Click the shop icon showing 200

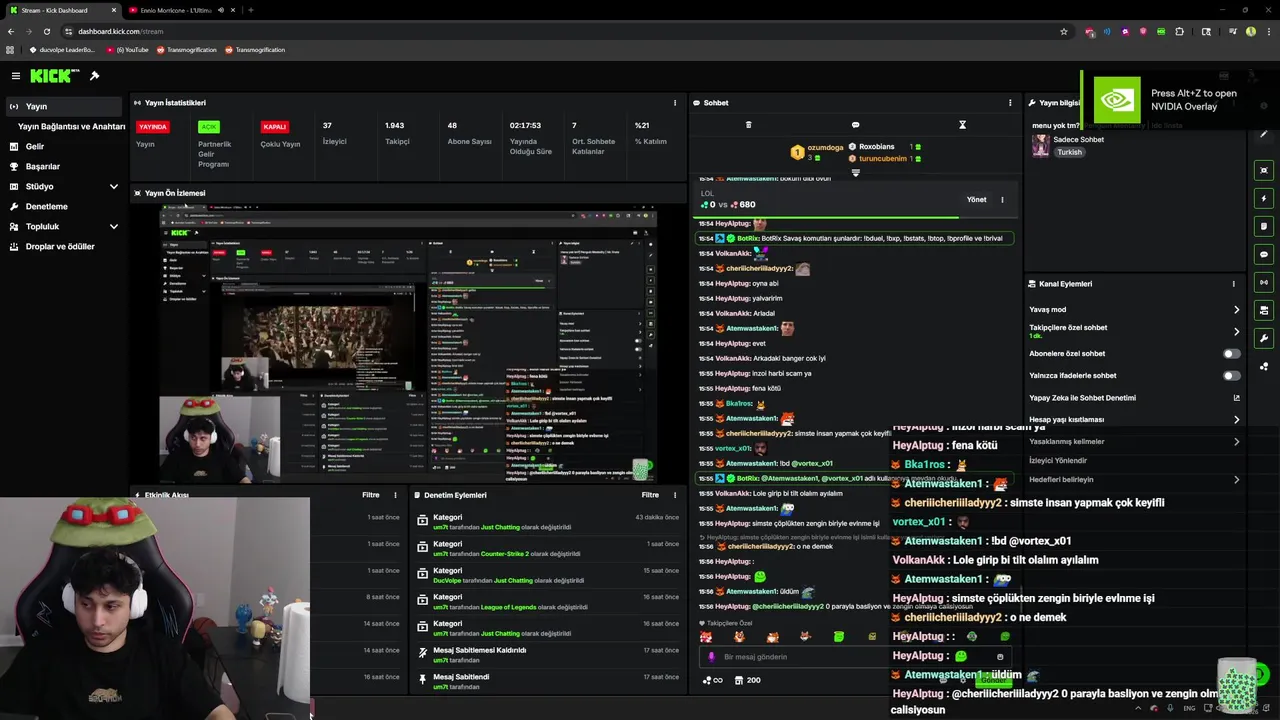click(x=747, y=680)
